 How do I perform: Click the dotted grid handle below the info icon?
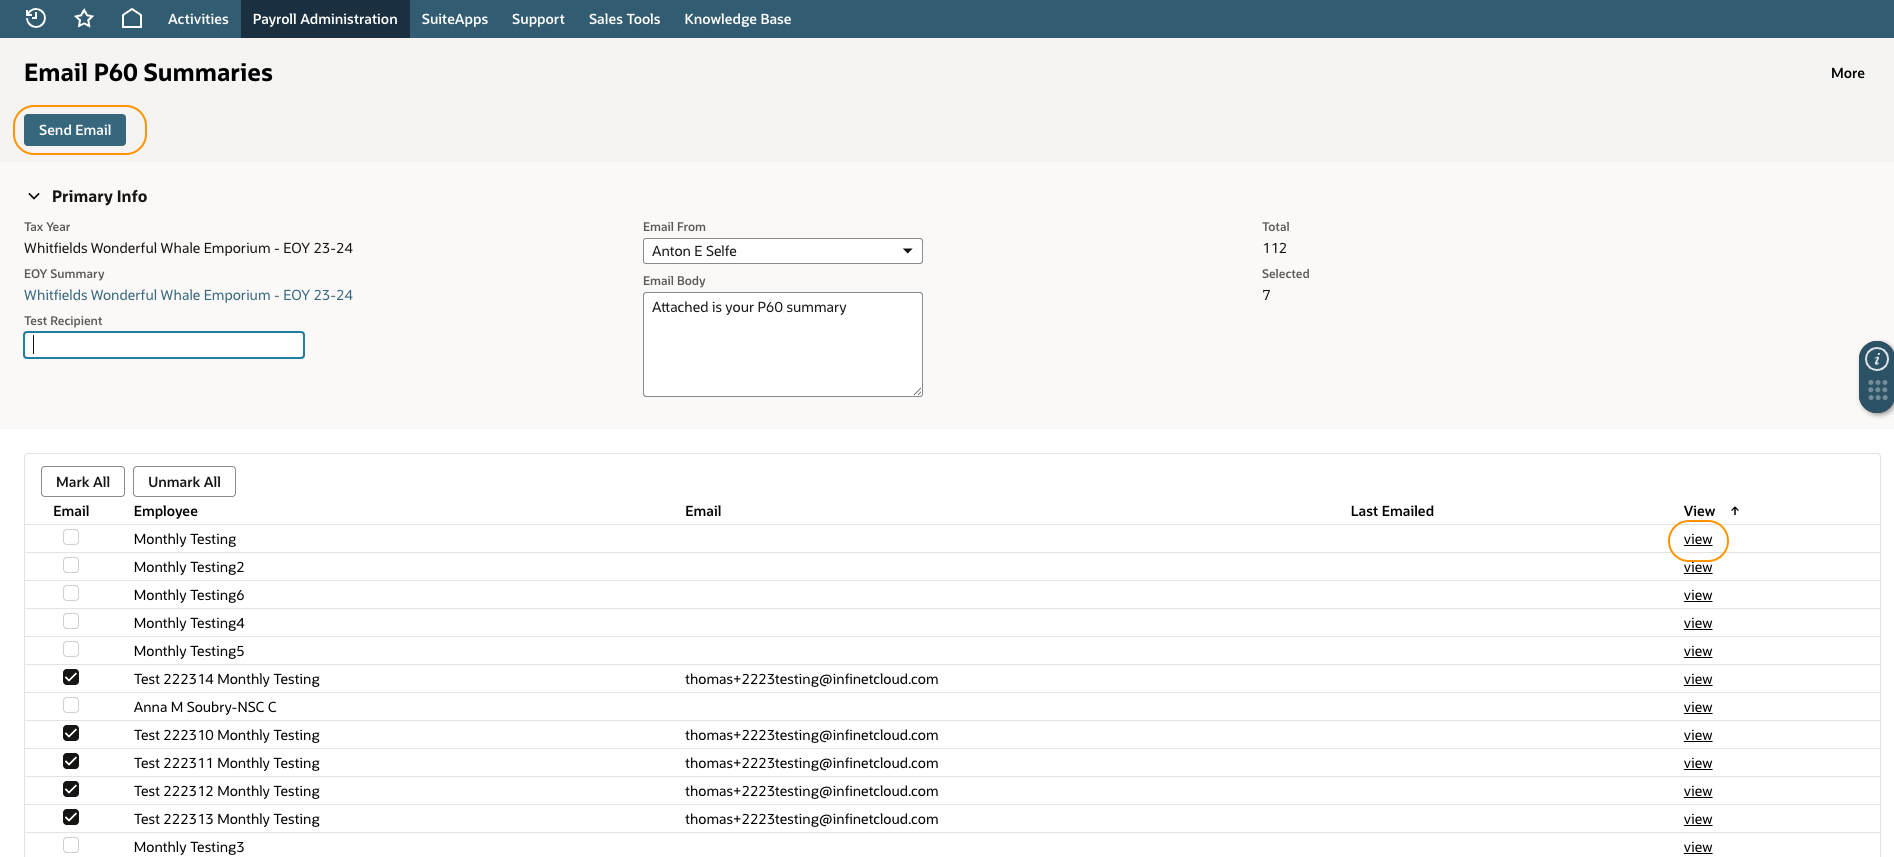1877,390
